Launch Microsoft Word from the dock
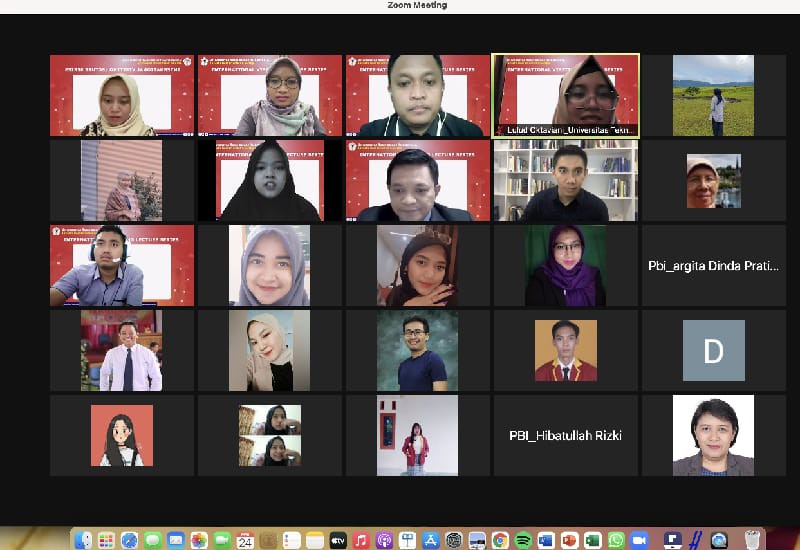800x550 pixels. pos(546,540)
